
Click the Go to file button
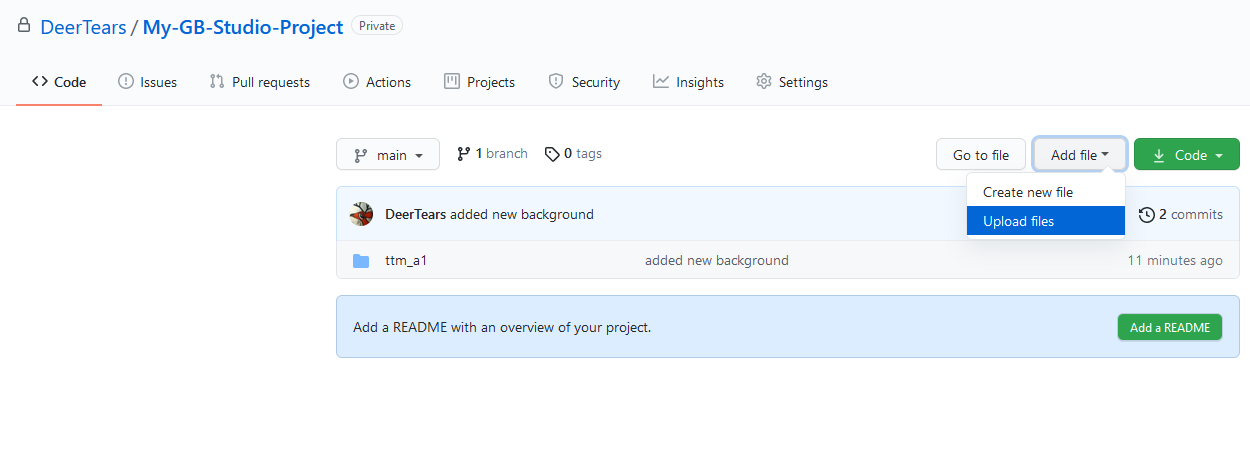coord(981,155)
